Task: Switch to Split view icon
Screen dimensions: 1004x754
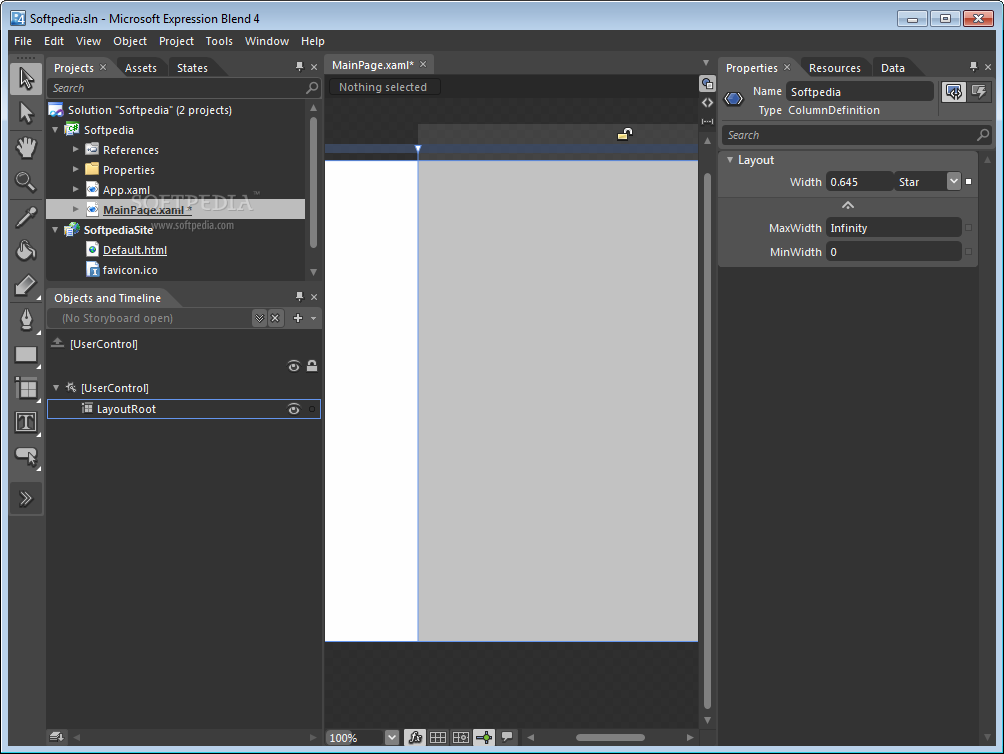Action: click(x=707, y=121)
